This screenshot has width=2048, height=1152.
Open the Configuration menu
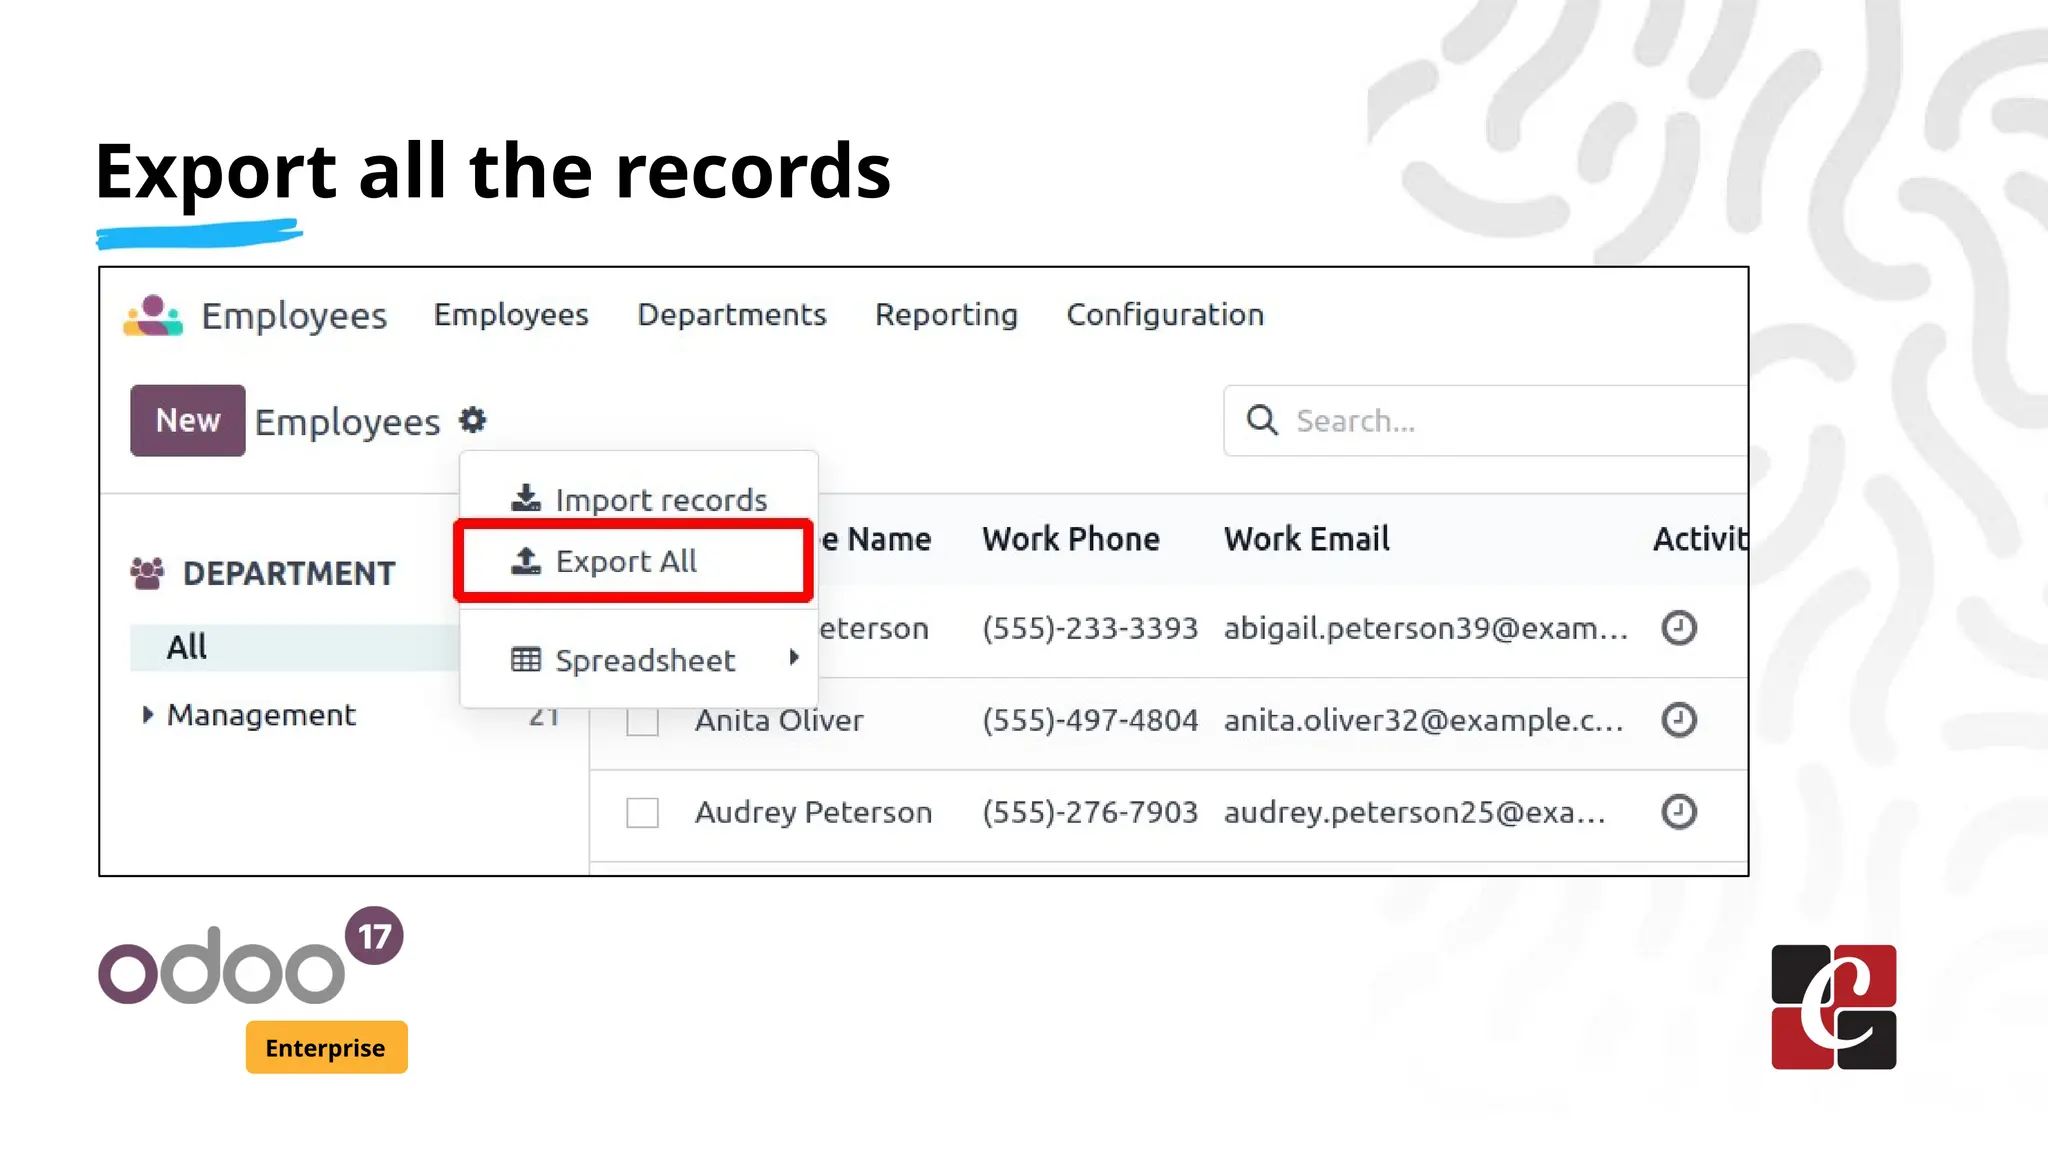coord(1165,315)
